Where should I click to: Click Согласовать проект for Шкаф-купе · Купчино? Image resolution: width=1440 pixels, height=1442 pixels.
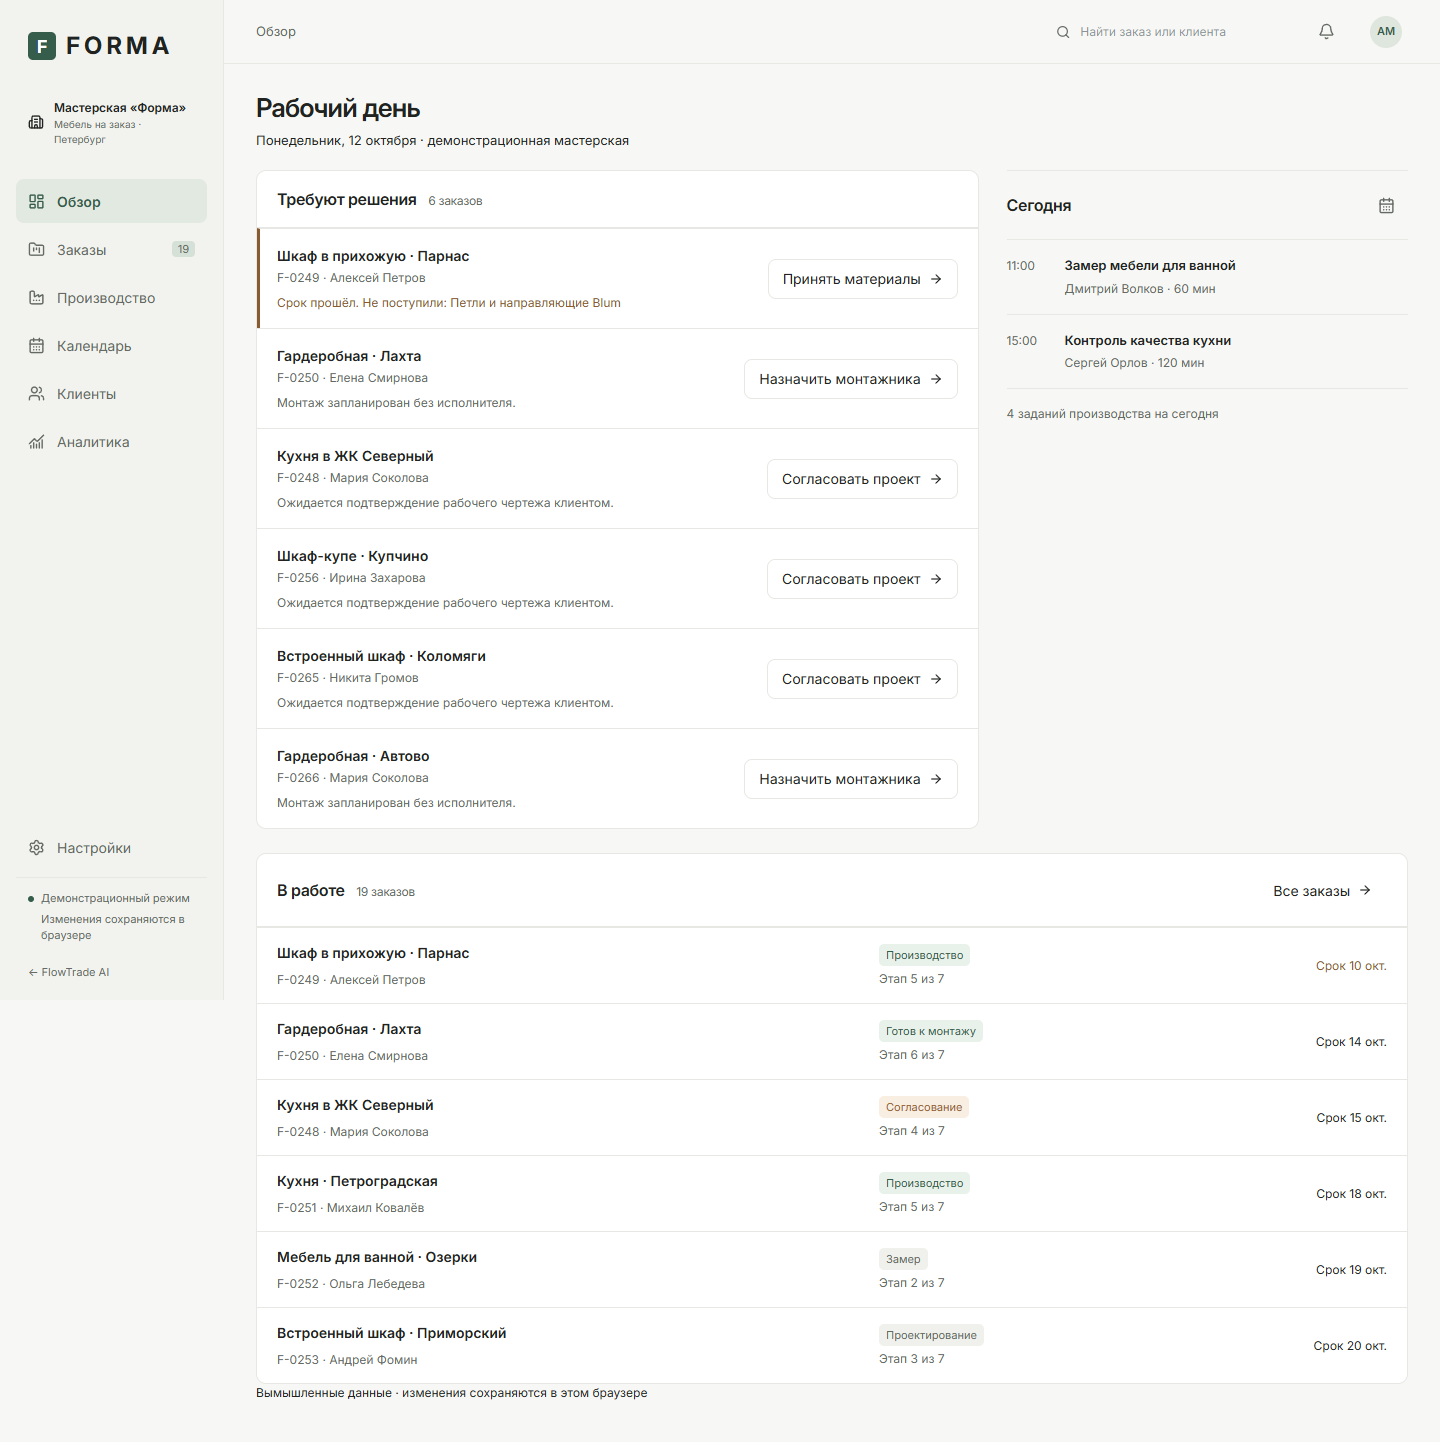[862, 579]
